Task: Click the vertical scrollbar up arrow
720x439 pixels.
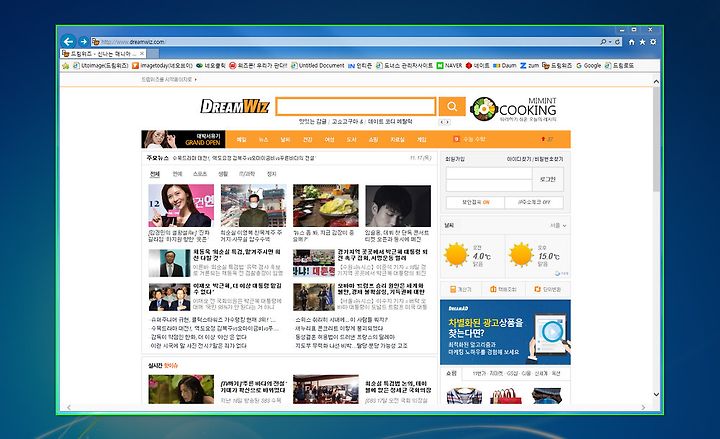Action: pos(656,81)
